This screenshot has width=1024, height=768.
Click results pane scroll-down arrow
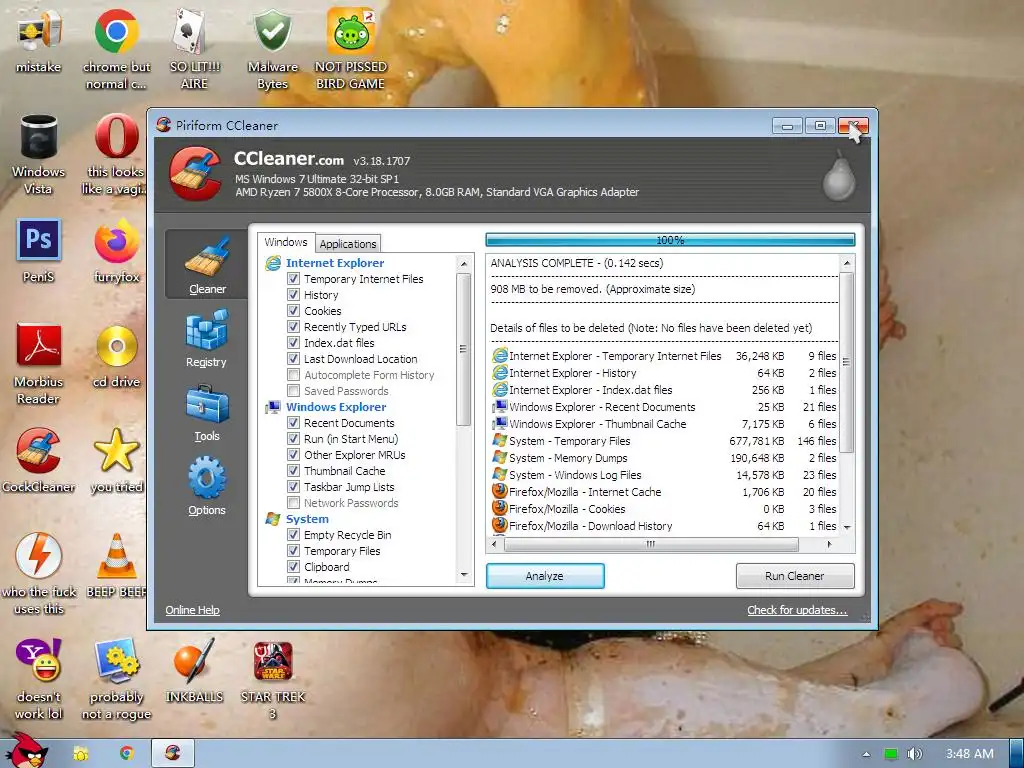(847, 527)
